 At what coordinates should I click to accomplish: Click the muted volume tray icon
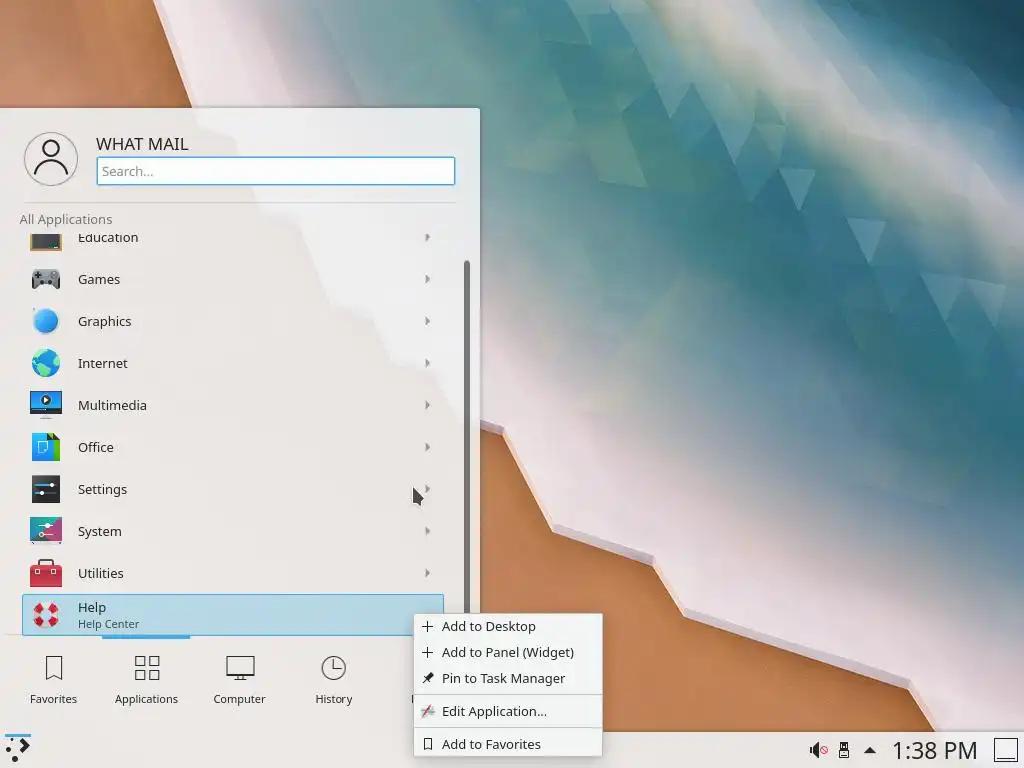(819, 750)
